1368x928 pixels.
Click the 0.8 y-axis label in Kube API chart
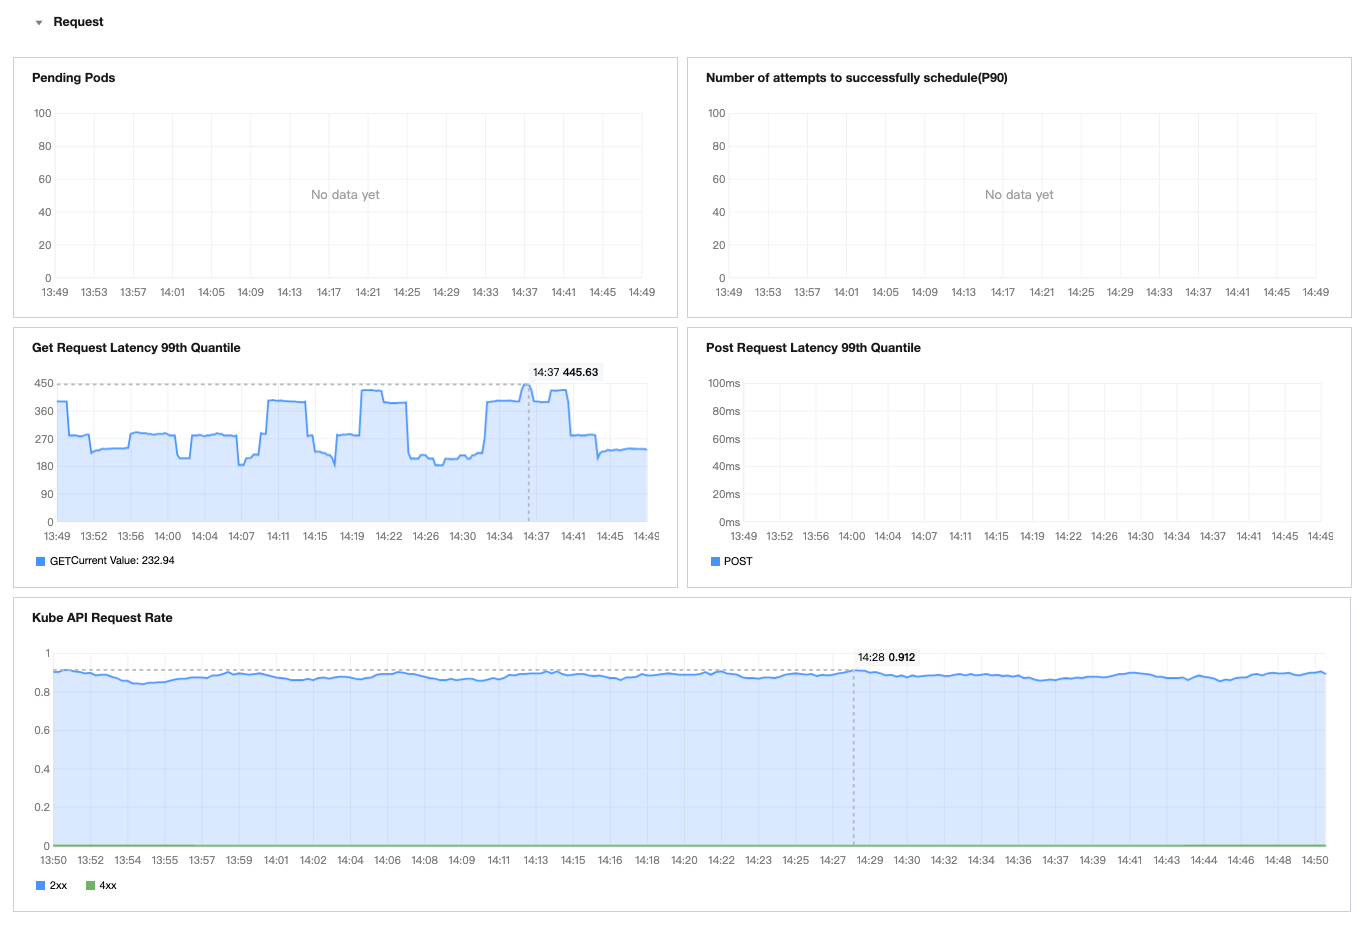[42, 692]
